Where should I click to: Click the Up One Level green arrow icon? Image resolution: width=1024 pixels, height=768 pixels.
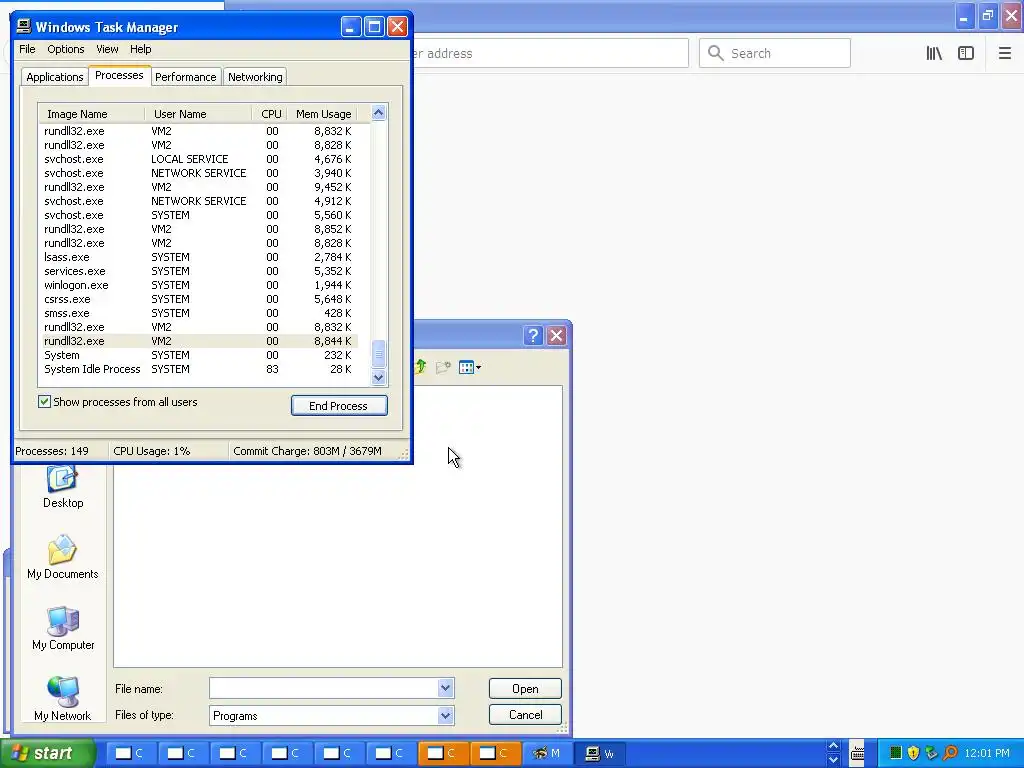click(421, 367)
